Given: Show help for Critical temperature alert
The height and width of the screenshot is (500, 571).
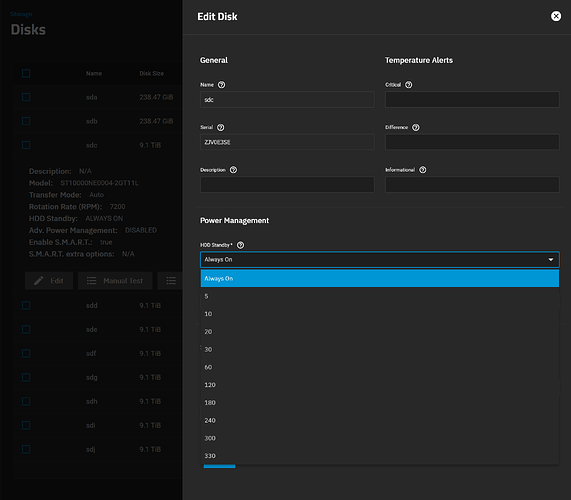Looking at the screenshot, I should (409, 85).
